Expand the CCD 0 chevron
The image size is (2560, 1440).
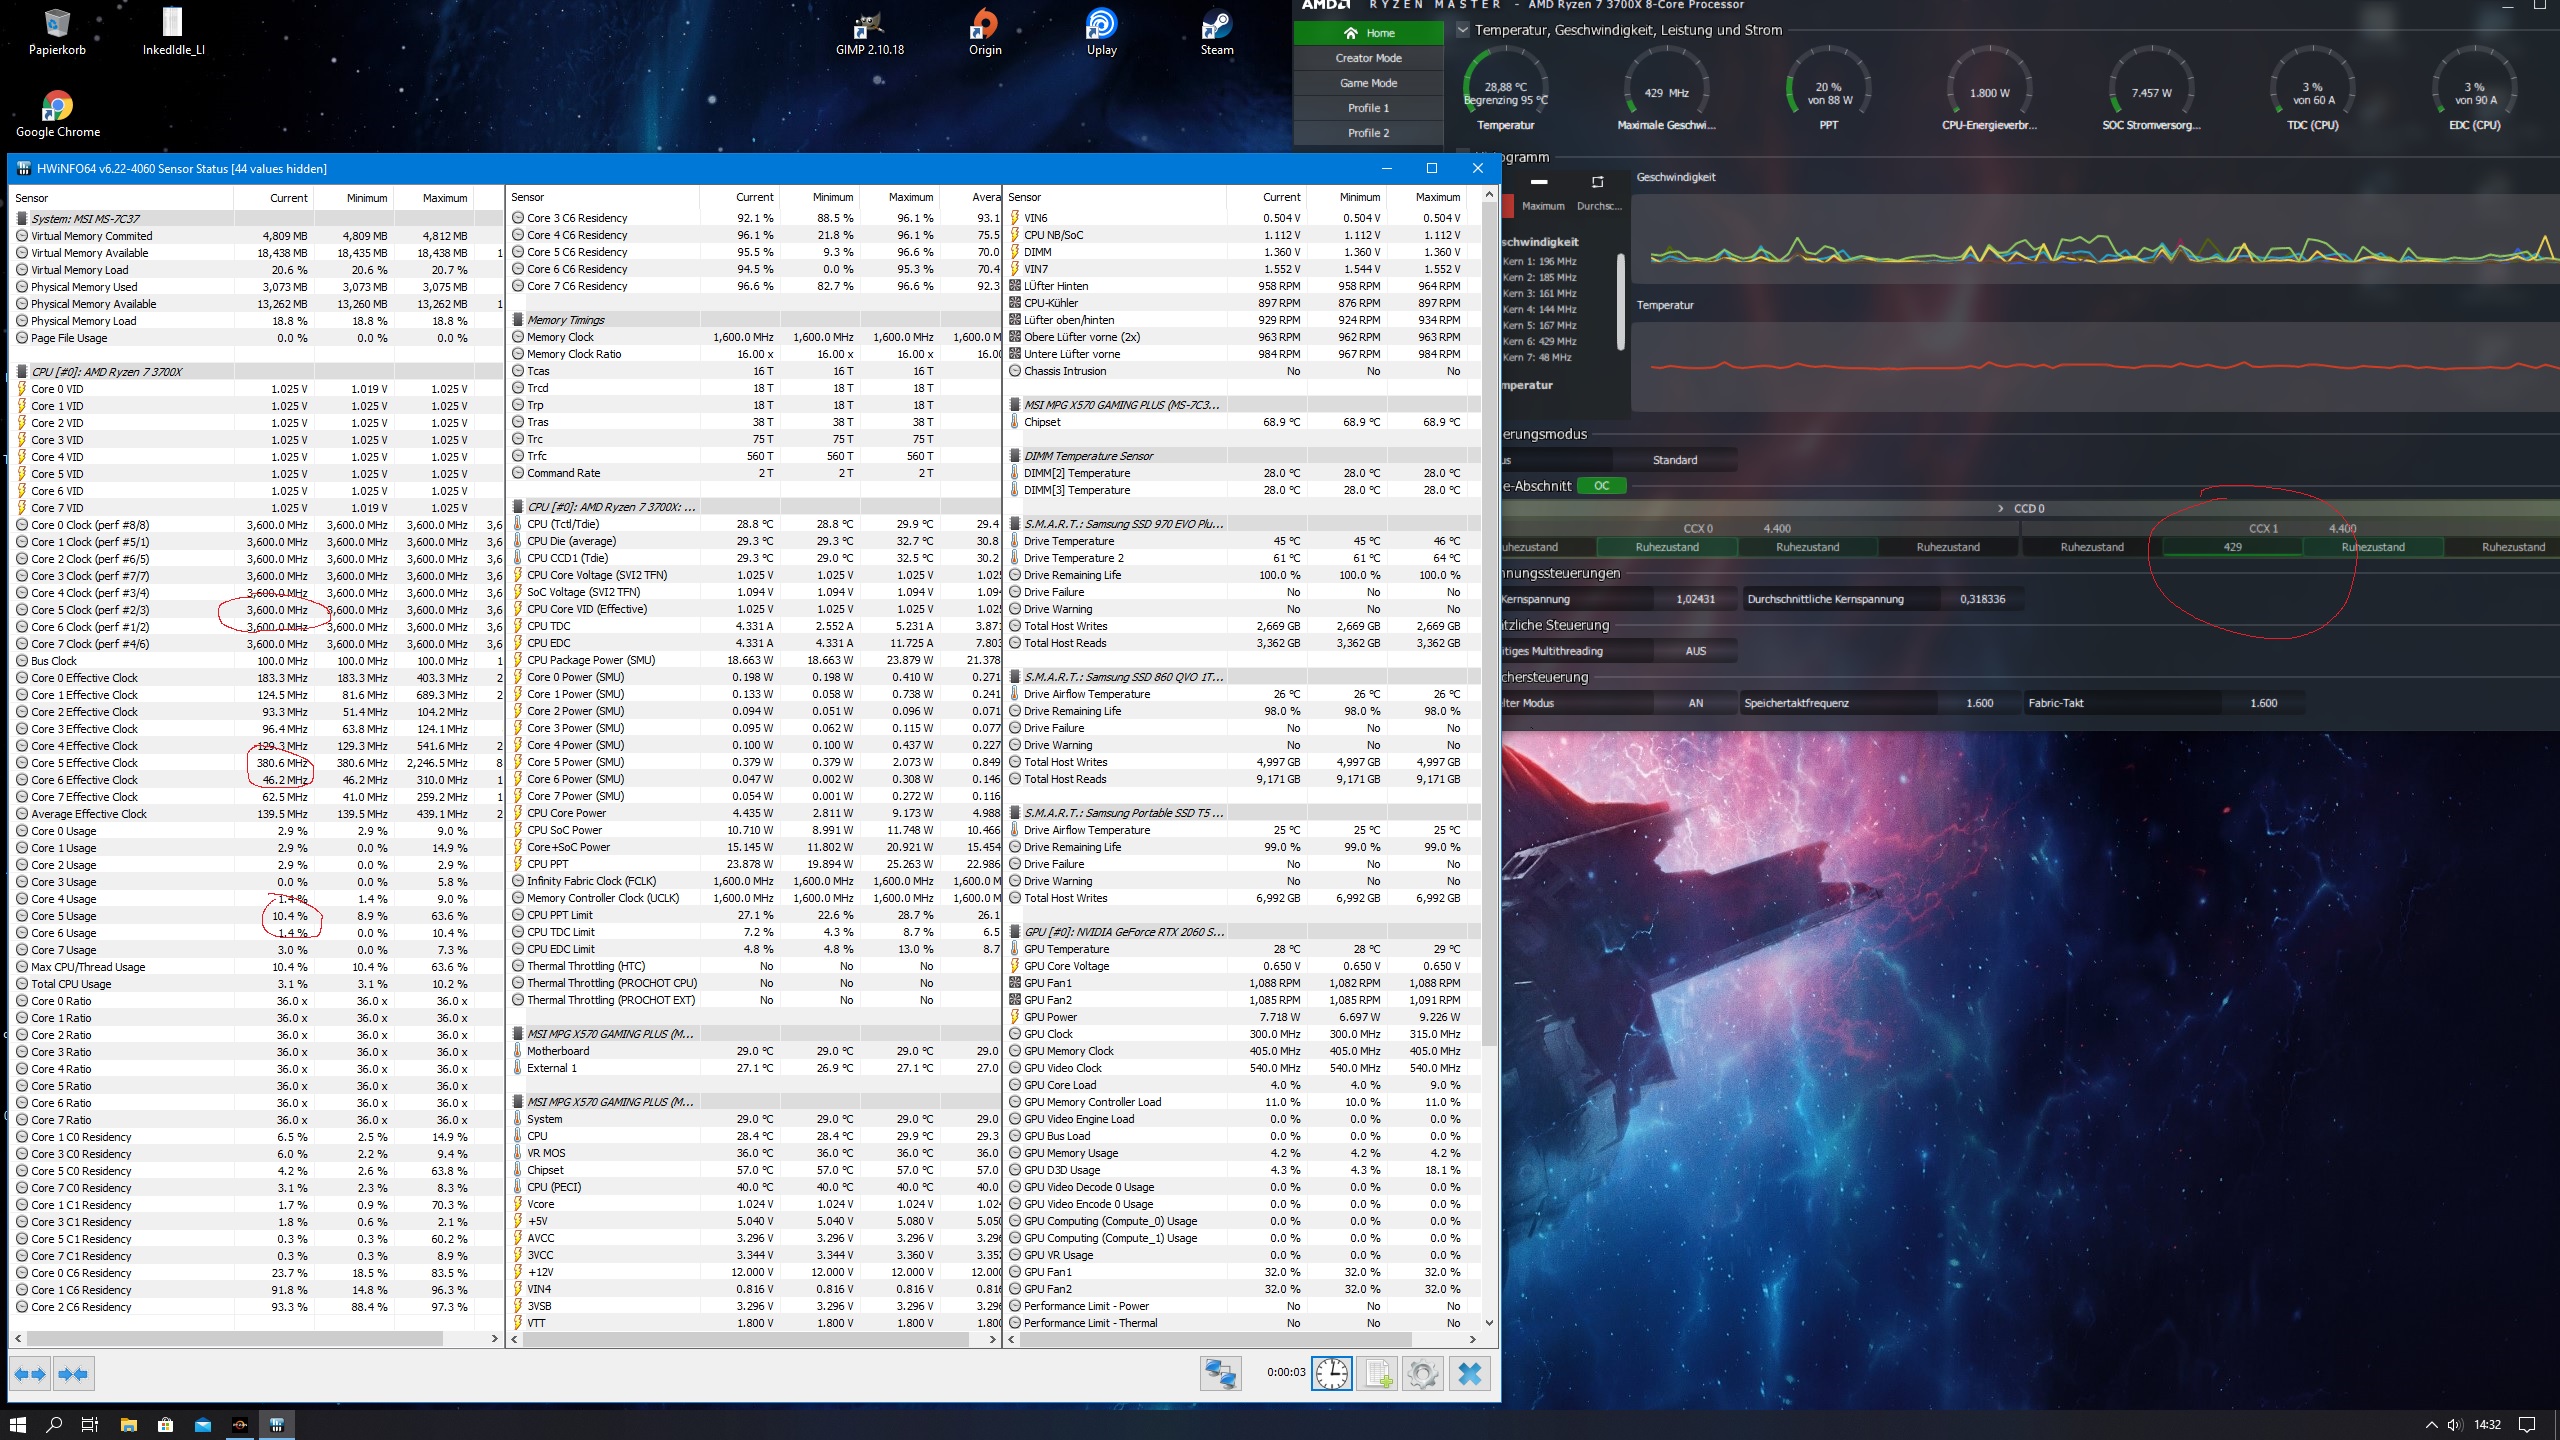pos(2000,508)
